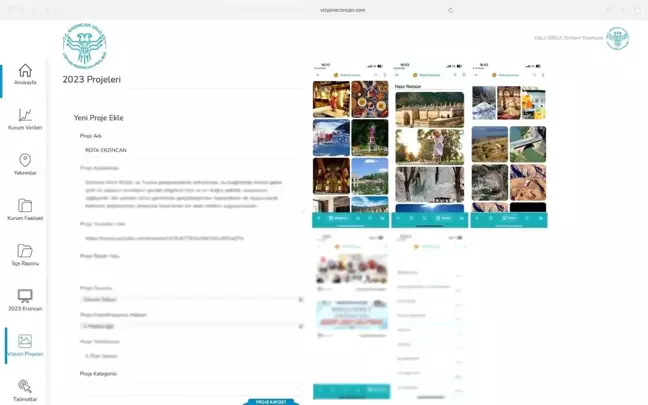Click the search icon in first phone header

click(x=376, y=75)
